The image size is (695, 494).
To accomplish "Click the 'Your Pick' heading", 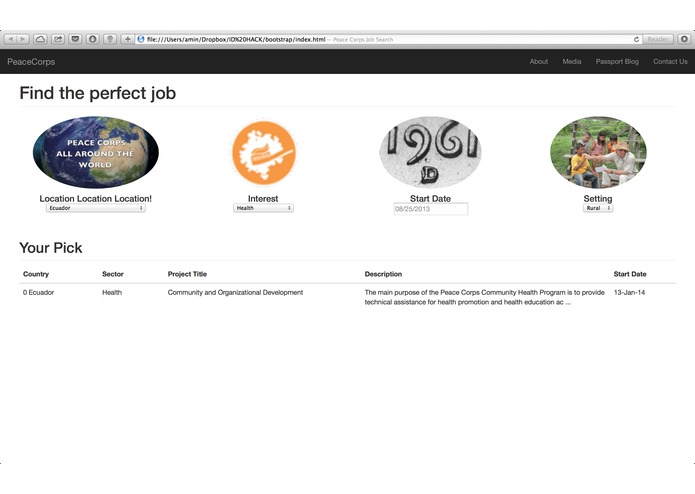I will point(51,248).
